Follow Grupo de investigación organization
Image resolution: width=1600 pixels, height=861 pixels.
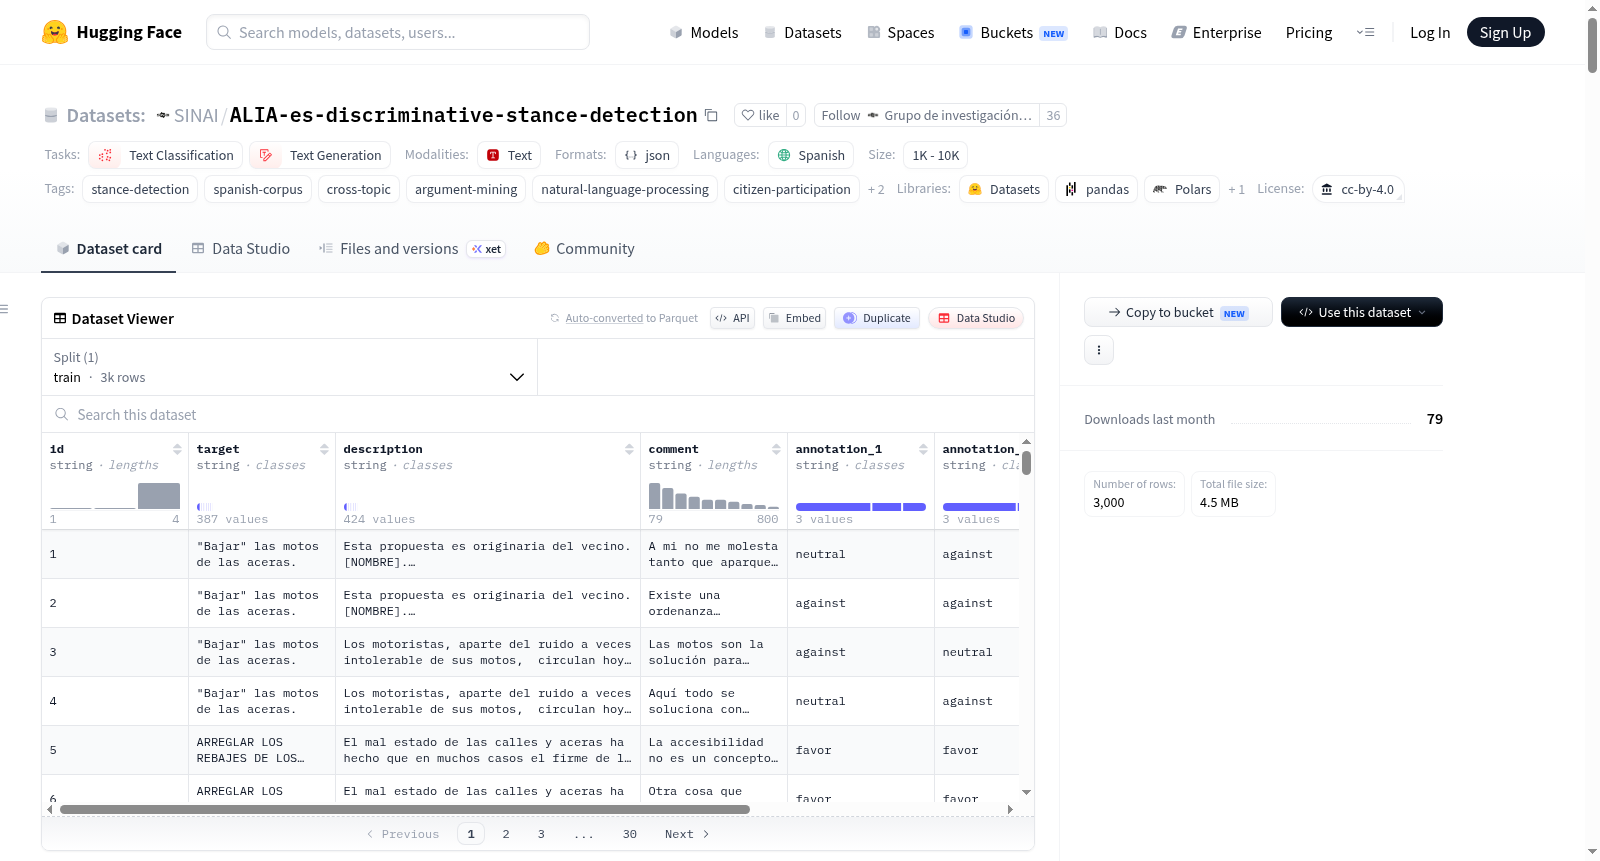coord(927,115)
